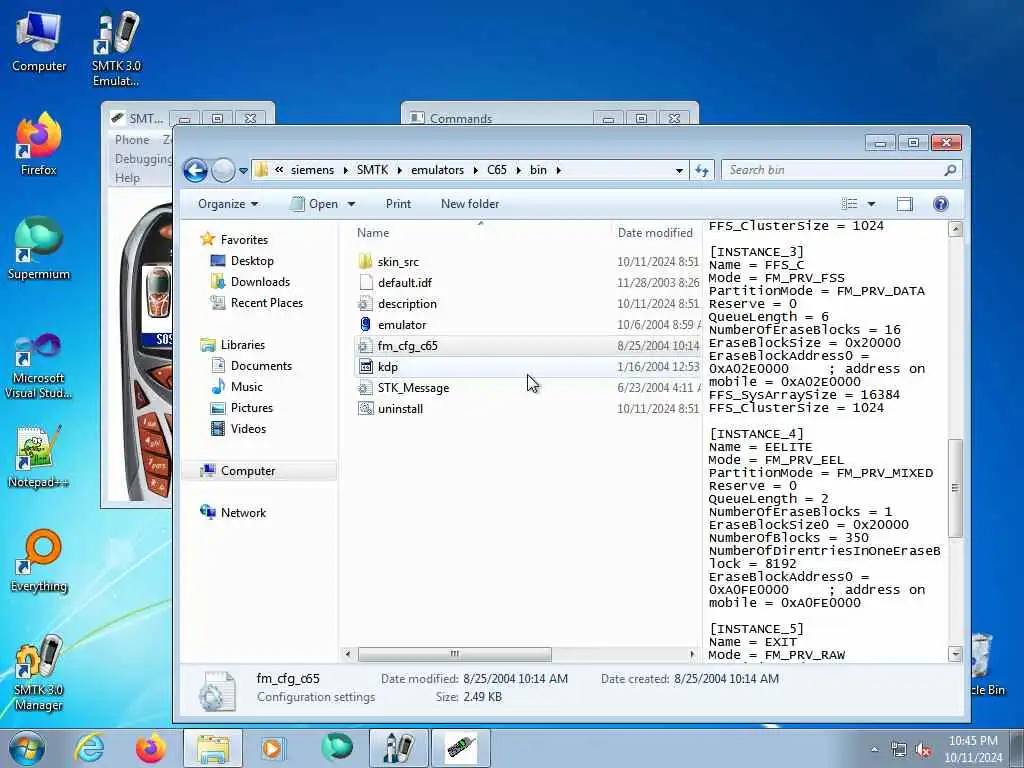Screen dimensions: 1024x768
Task: Open the Everything search shortcut
Action: [x=39, y=562]
